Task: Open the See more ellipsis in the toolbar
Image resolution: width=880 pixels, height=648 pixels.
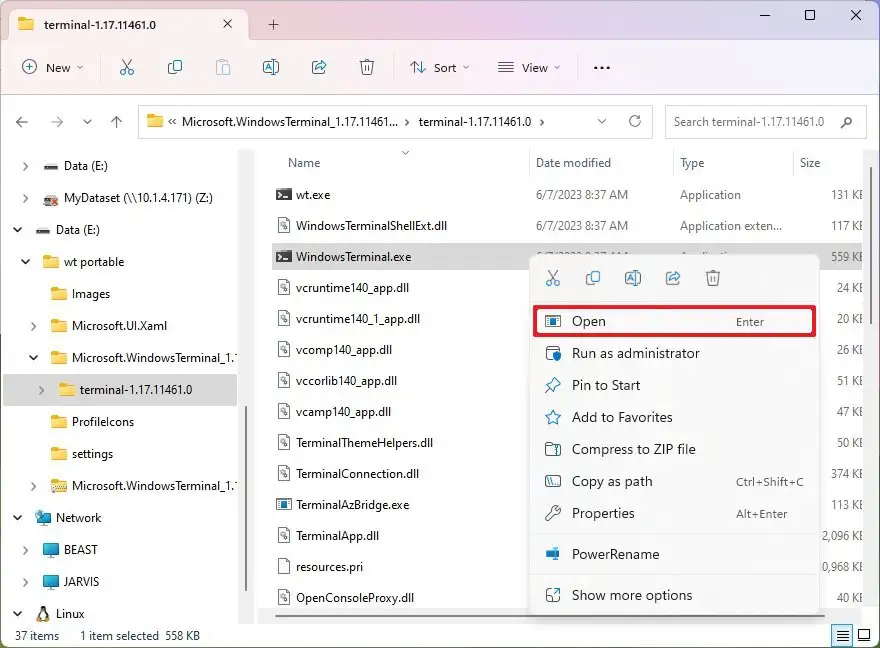Action: click(601, 67)
